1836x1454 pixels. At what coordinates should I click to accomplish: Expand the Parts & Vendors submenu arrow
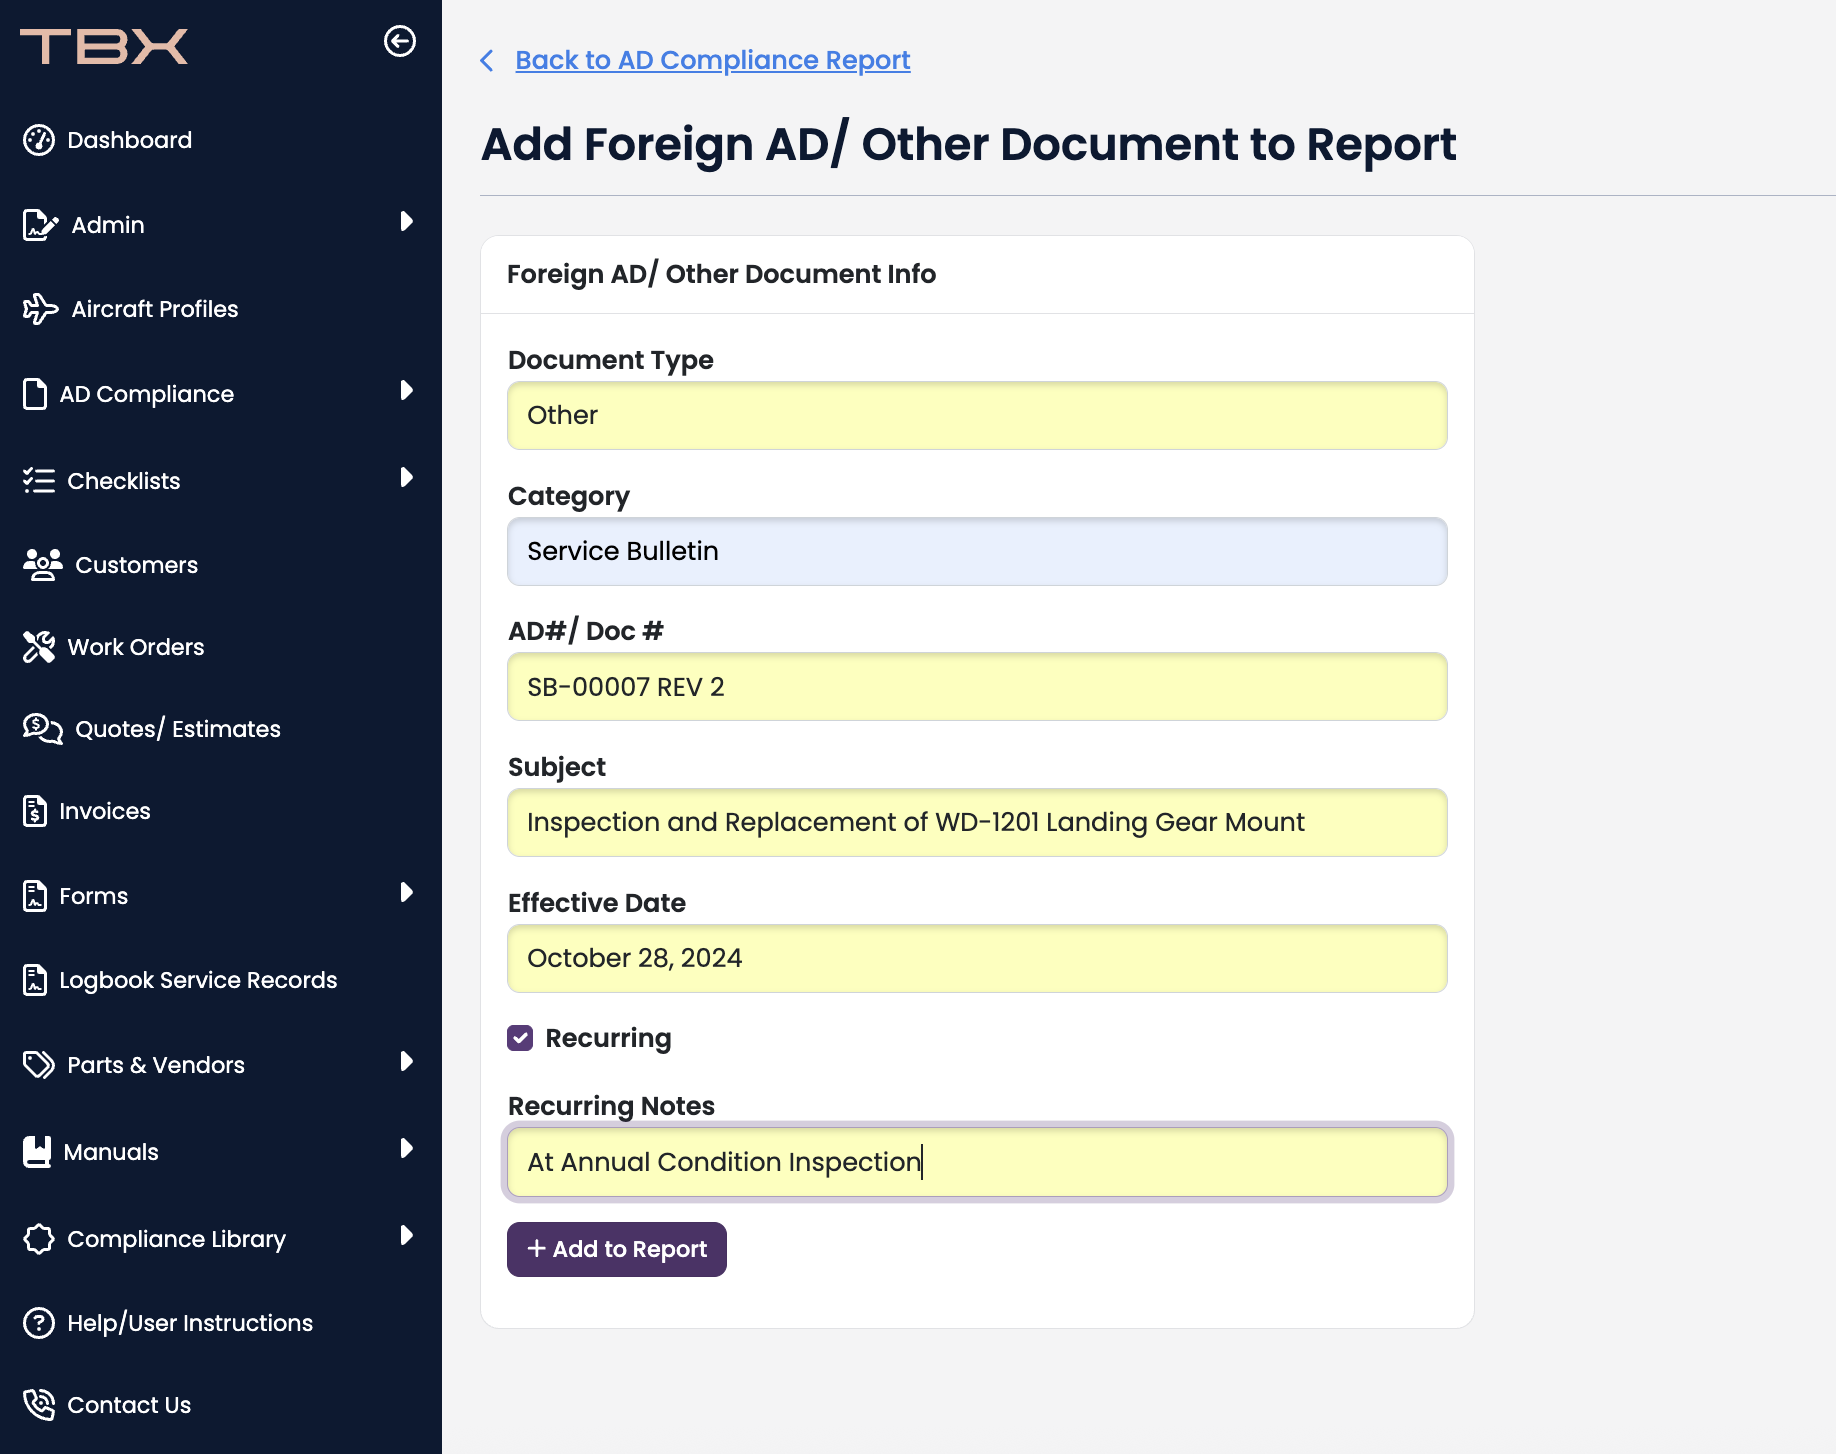pyautogui.click(x=406, y=1061)
